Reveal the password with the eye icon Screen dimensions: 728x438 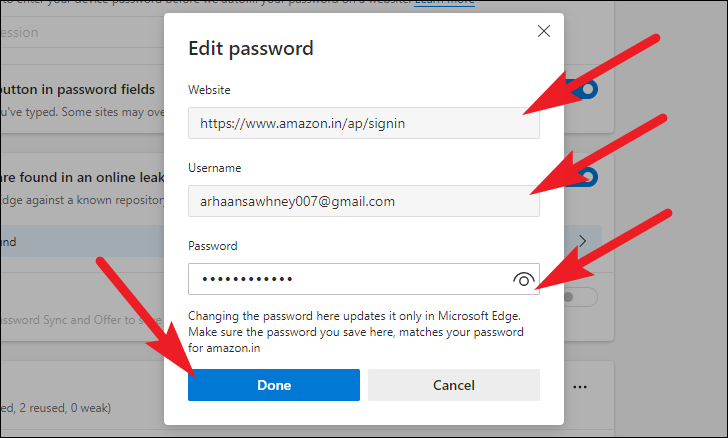pos(523,280)
